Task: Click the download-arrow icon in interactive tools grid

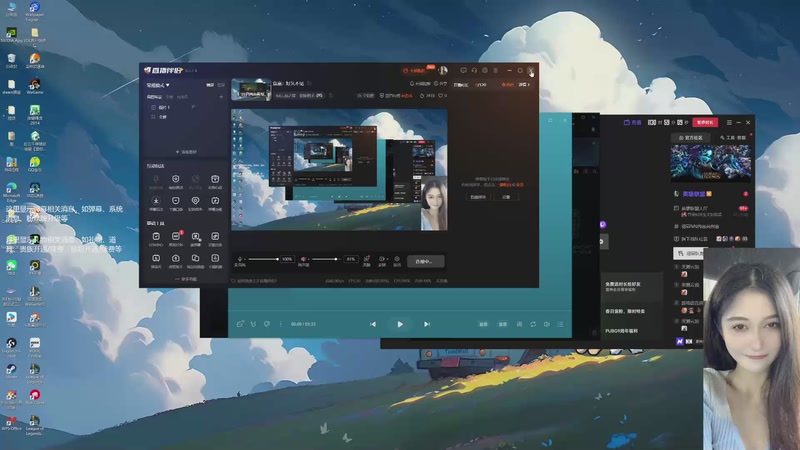Action: pyautogui.click(x=156, y=201)
